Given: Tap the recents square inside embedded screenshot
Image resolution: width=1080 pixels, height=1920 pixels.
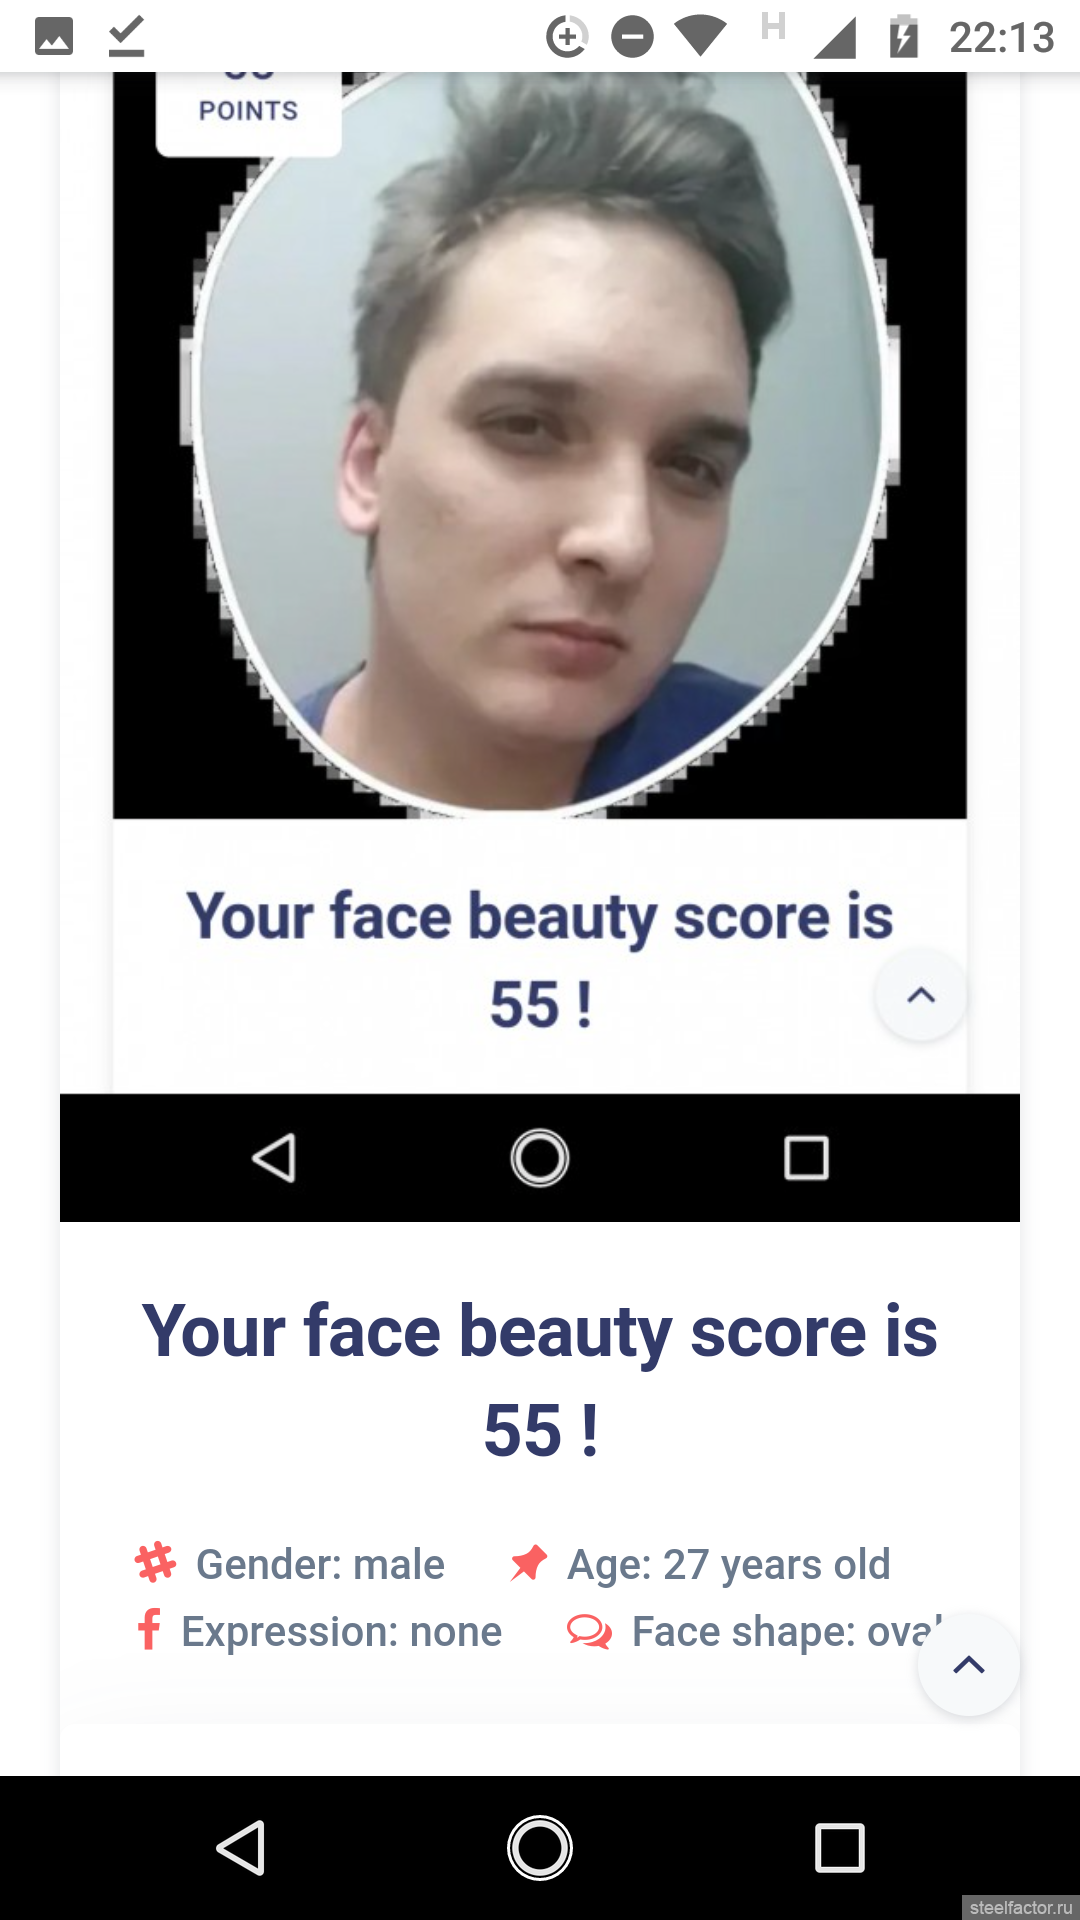Looking at the screenshot, I should pyautogui.click(x=806, y=1158).
